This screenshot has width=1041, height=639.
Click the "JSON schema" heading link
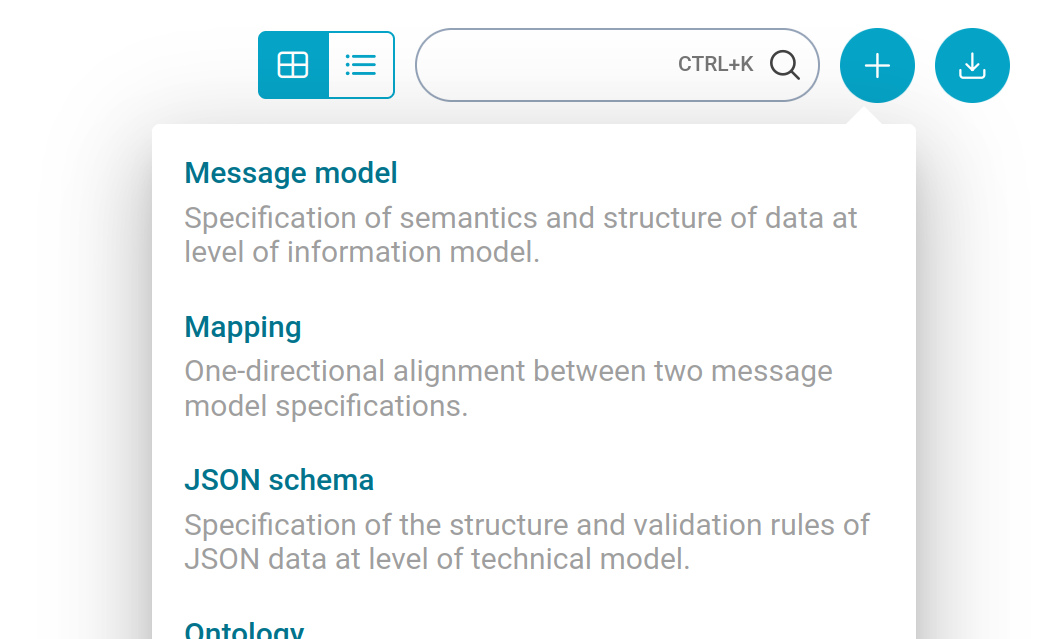click(x=279, y=480)
